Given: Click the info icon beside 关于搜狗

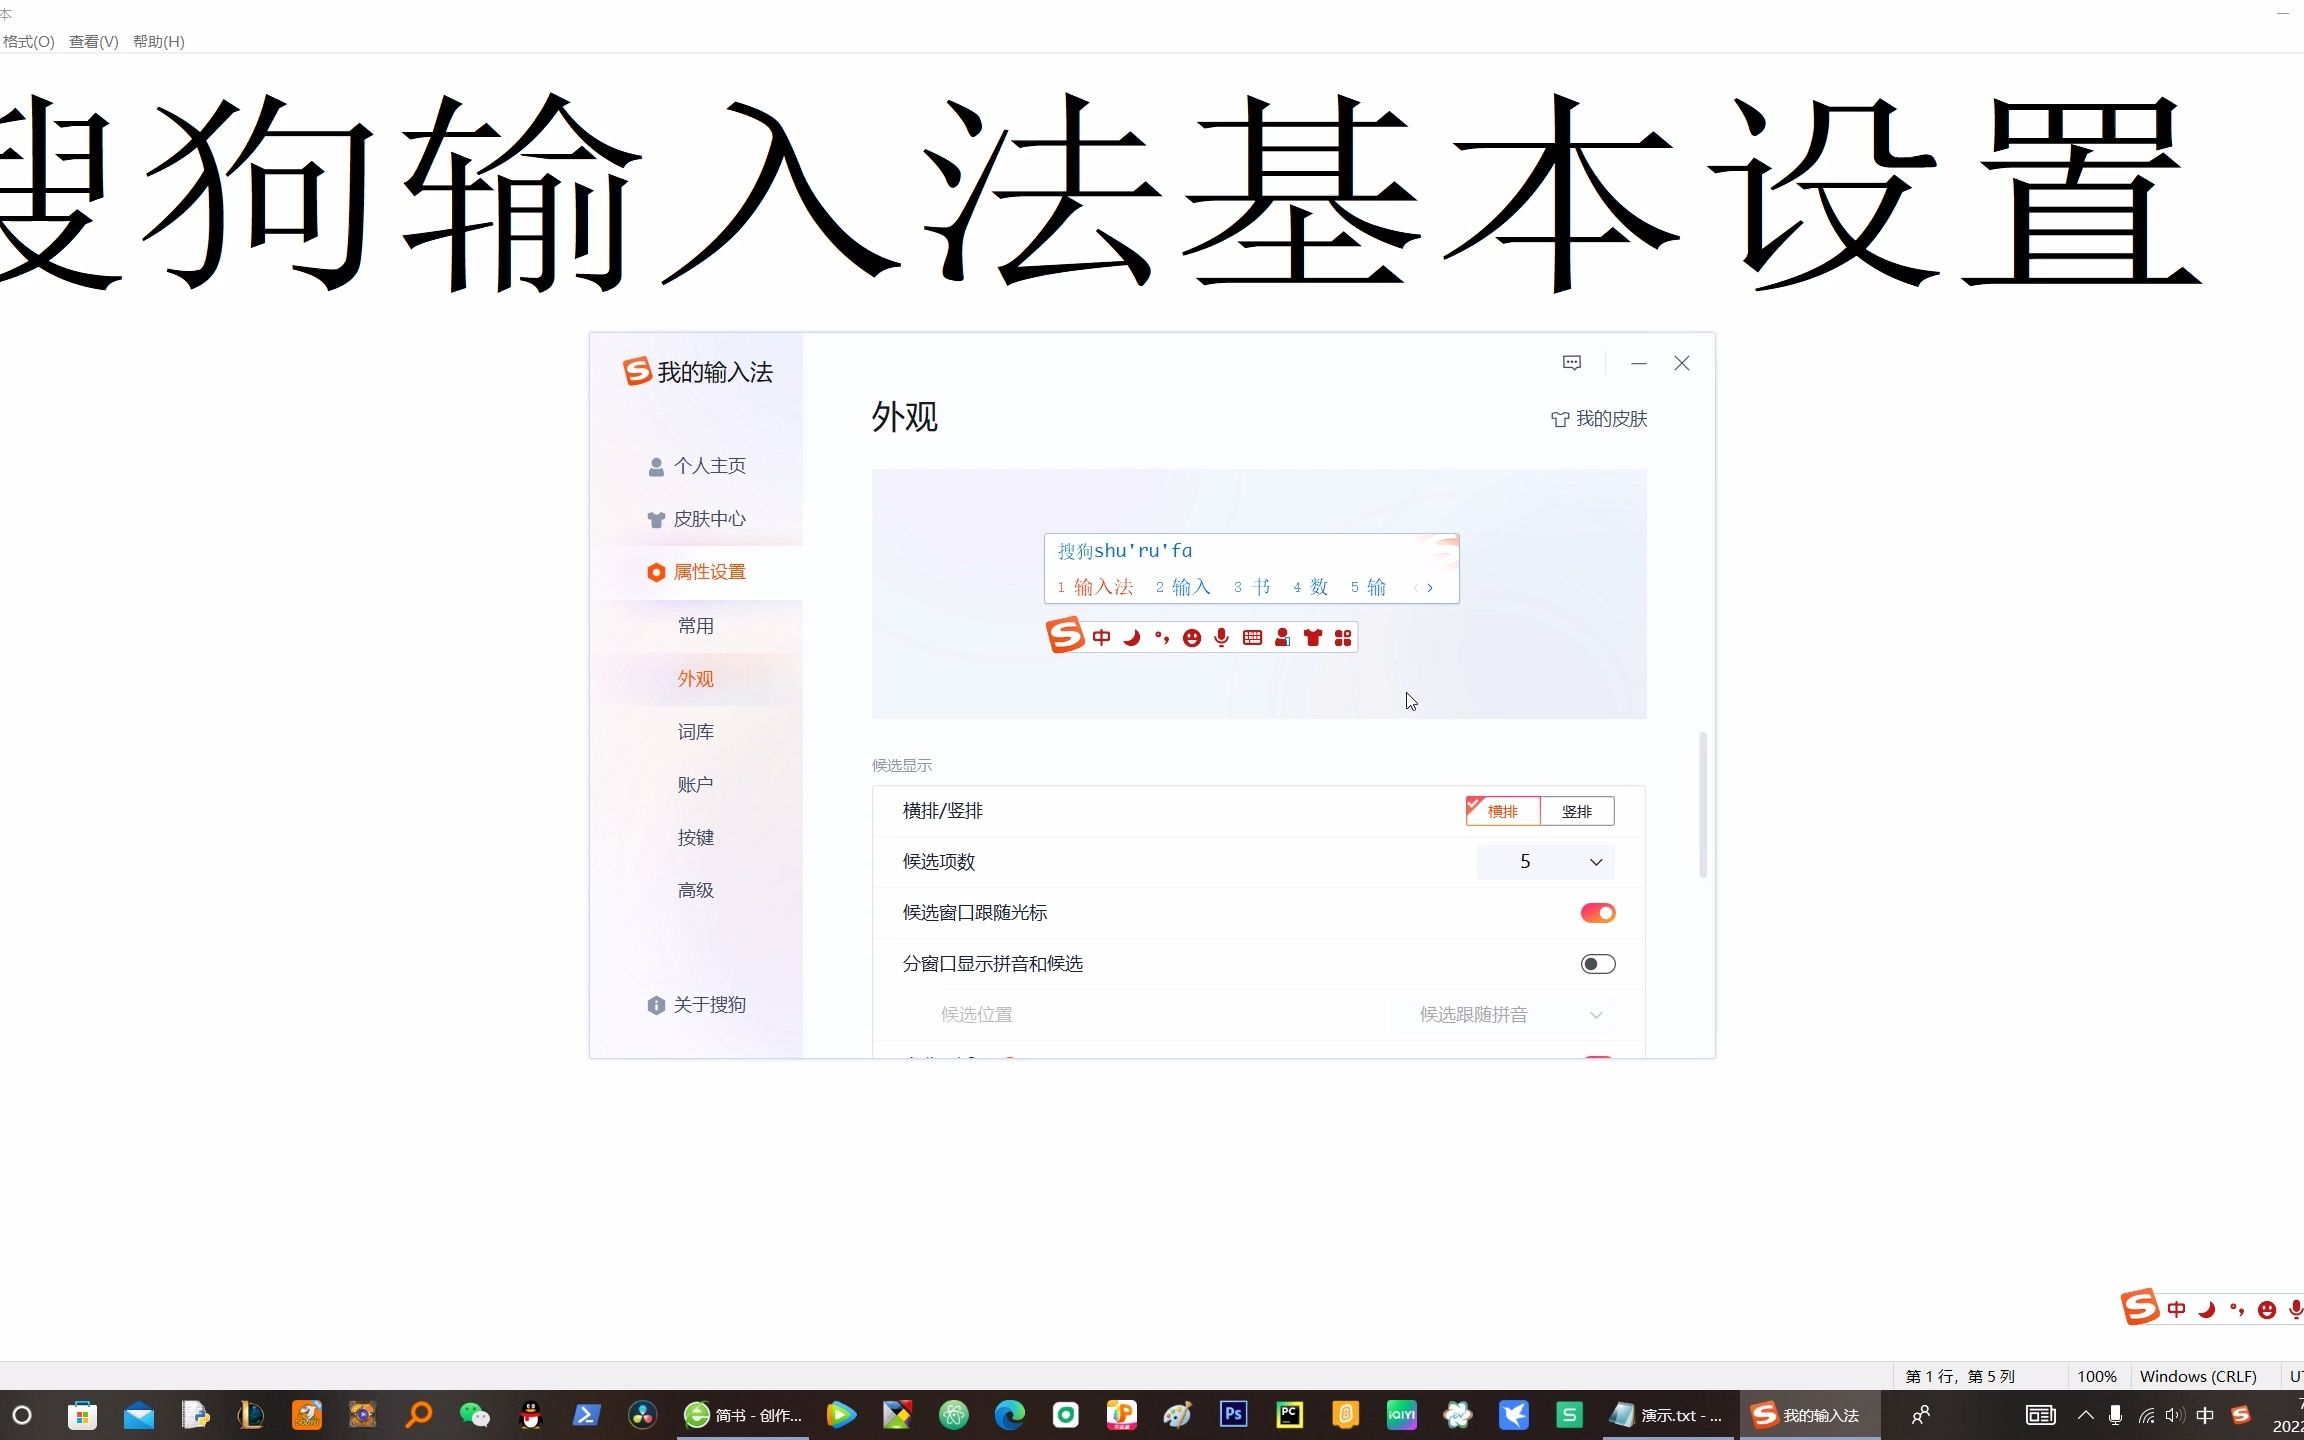Looking at the screenshot, I should click(656, 1005).
